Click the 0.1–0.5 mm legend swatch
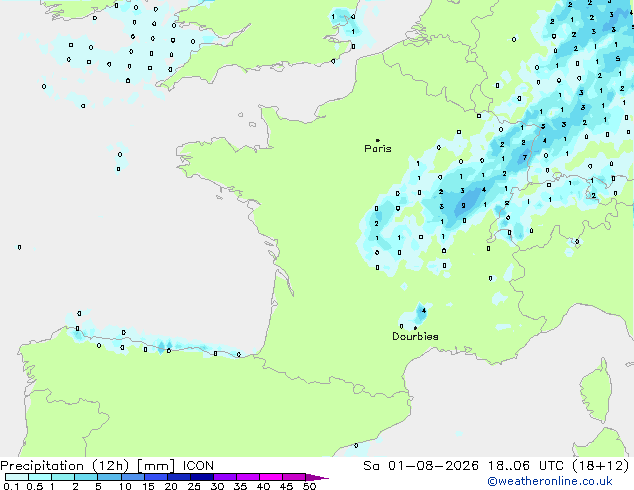Viewport: 634px width, 490px height. point(17,477)
